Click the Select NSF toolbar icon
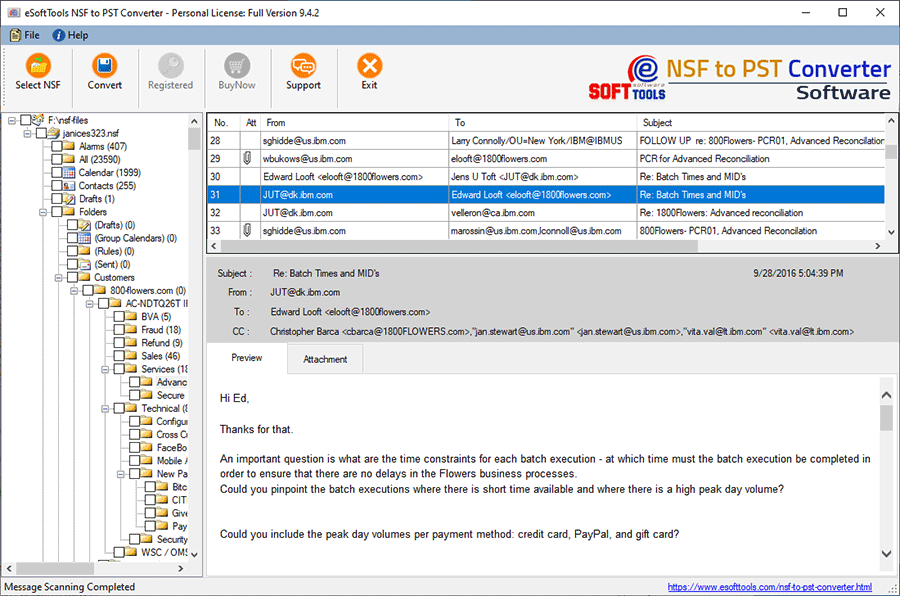Viewport: 900px width, 596px height. coord(38,65)
